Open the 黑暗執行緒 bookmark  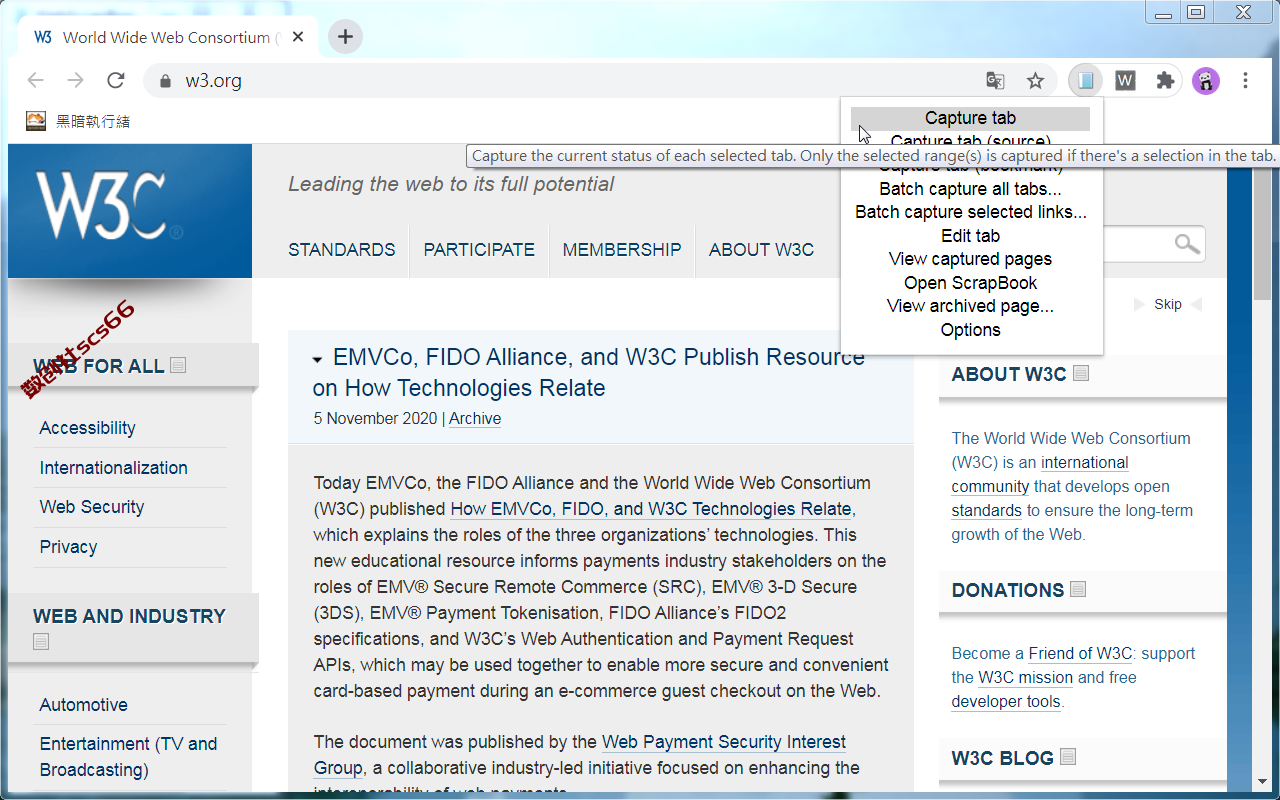coord(78,121)
